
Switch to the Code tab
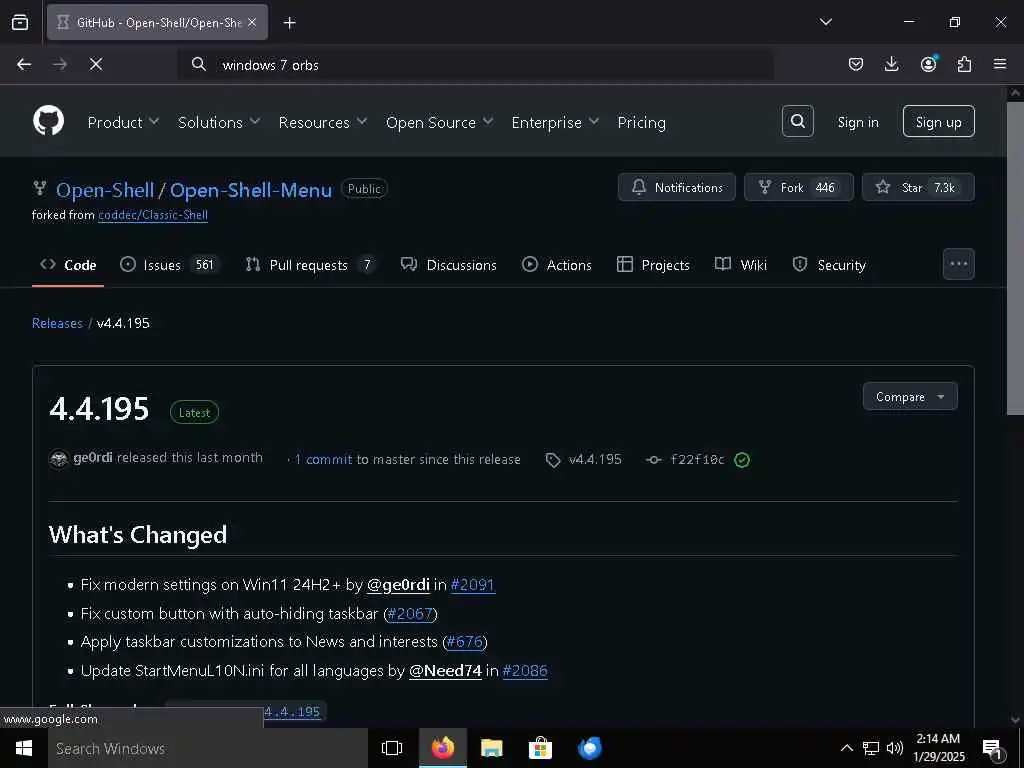pos(68,264)
